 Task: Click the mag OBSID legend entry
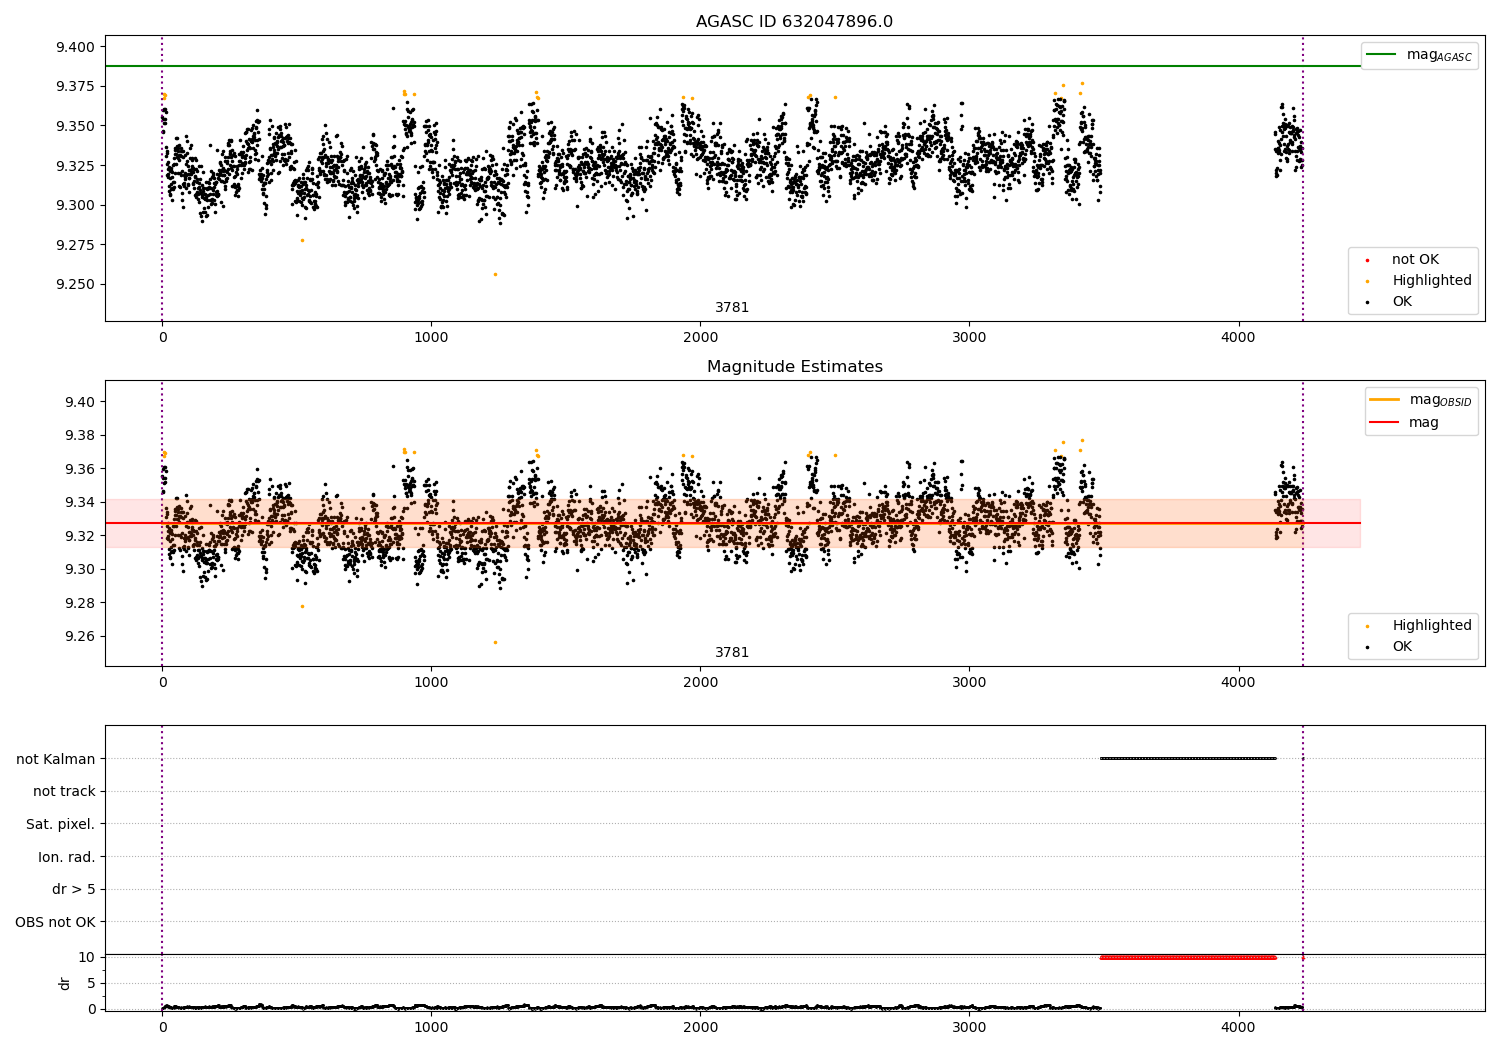click(1421, 400)
